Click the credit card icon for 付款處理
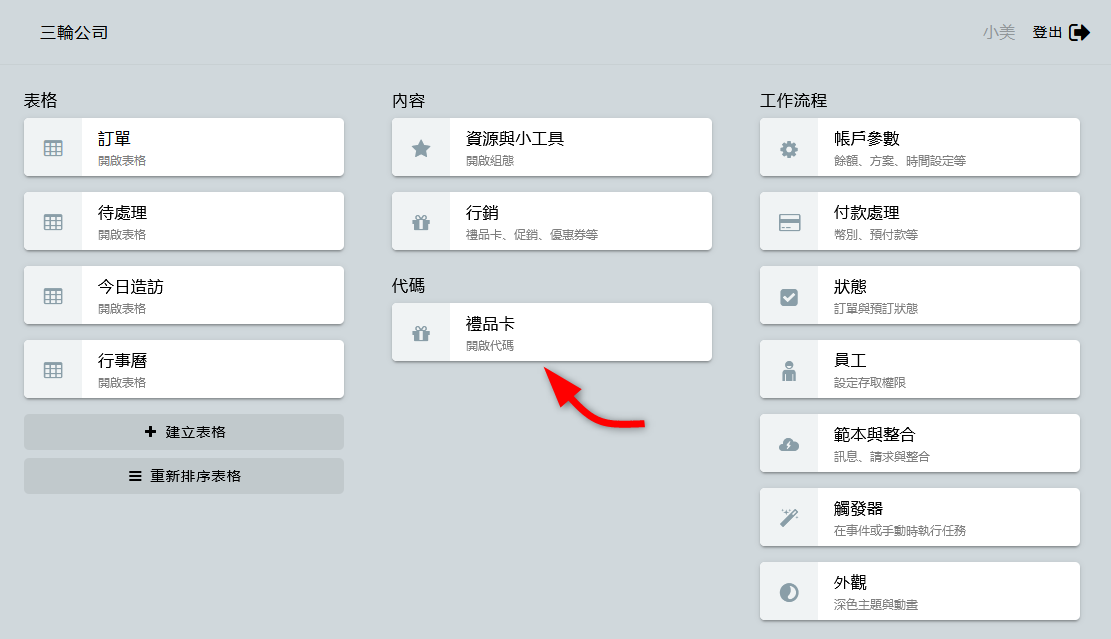This screenshot has height=639, width=1111. (789, 222)
